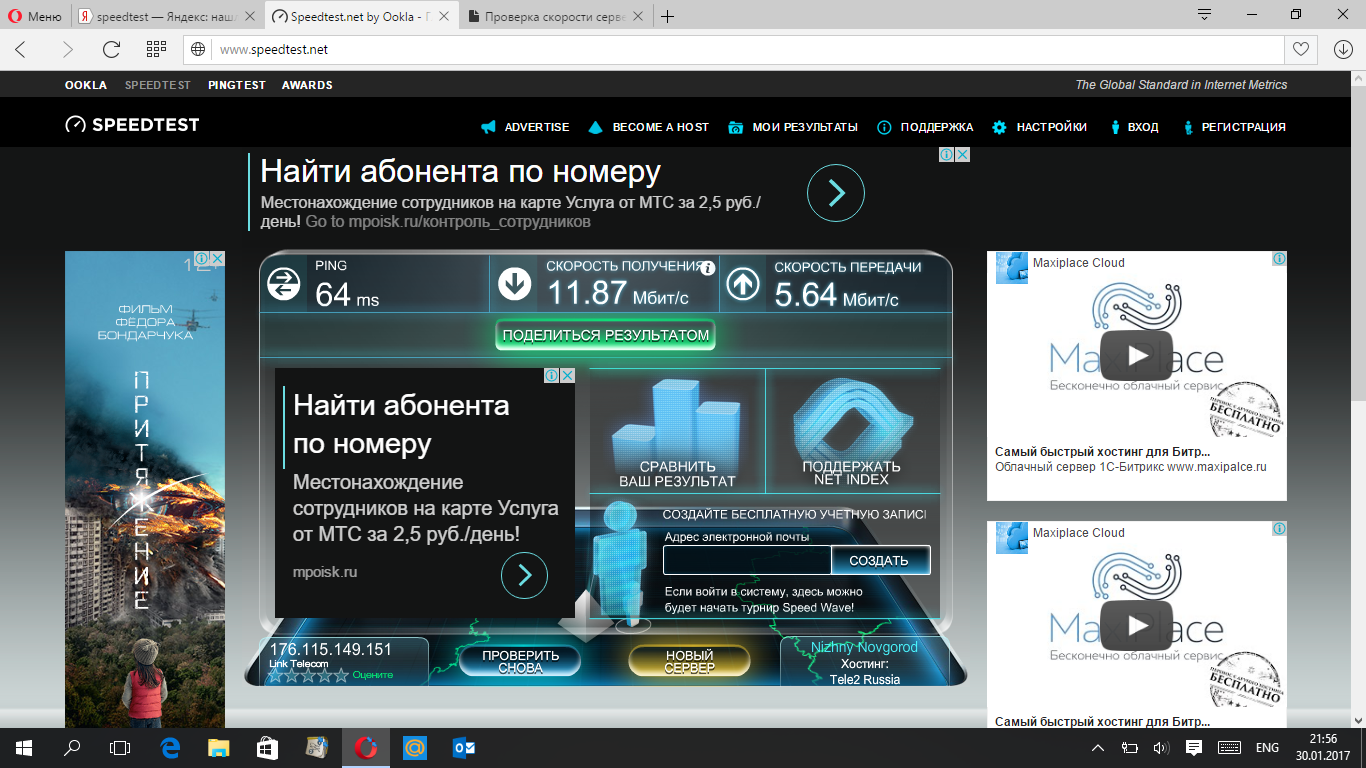Click the Оцените link
This screenshot has height=768, width=1366.
click(x=373, y=675)
